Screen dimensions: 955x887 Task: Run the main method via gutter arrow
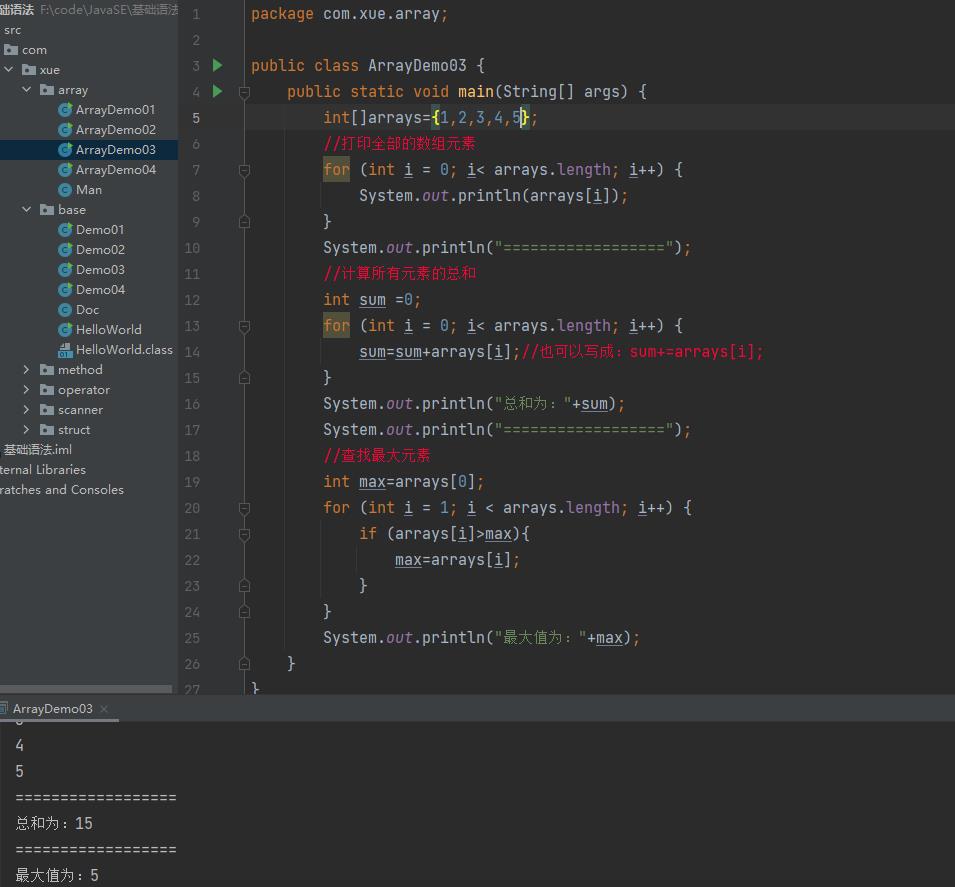pyautogui.click(x=217, y=91)
